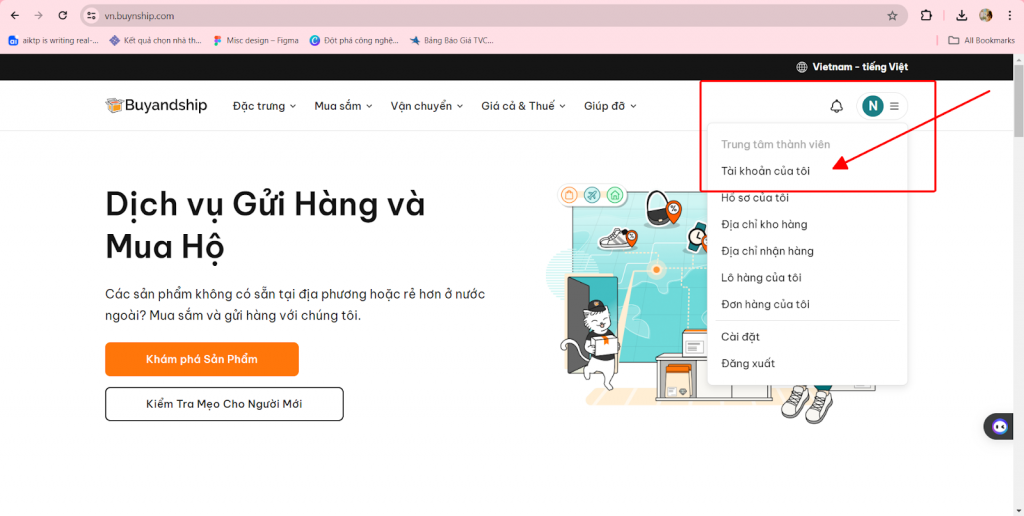Open the Chrome profile avatar
Viewport: 1024px width, 516px height.
985,16
